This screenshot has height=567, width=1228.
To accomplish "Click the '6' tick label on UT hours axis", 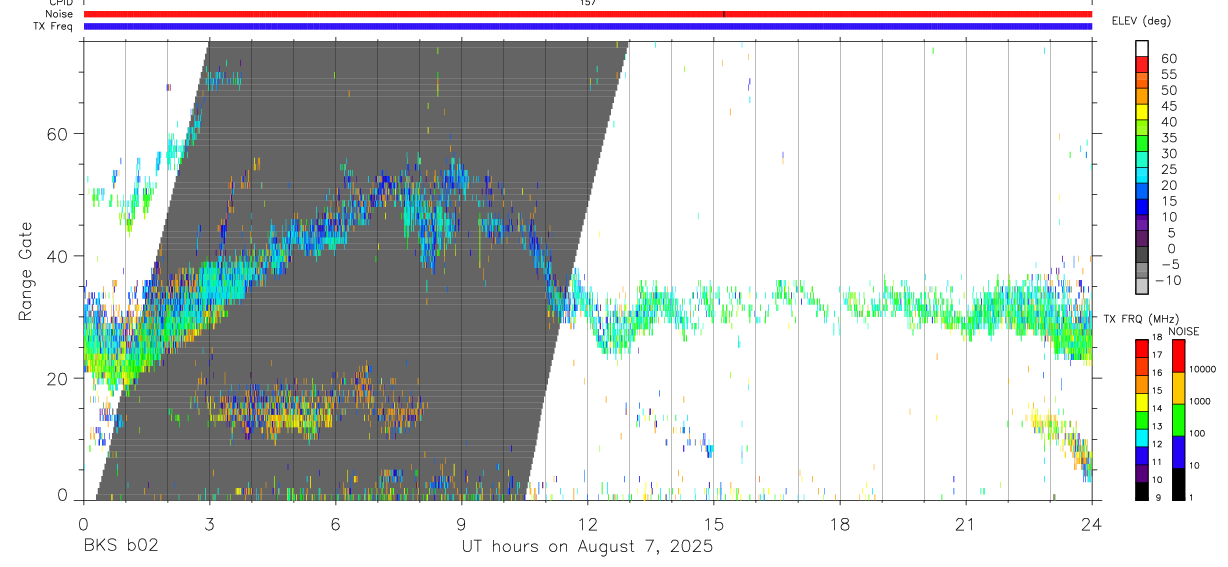I will tap(335, 524).
